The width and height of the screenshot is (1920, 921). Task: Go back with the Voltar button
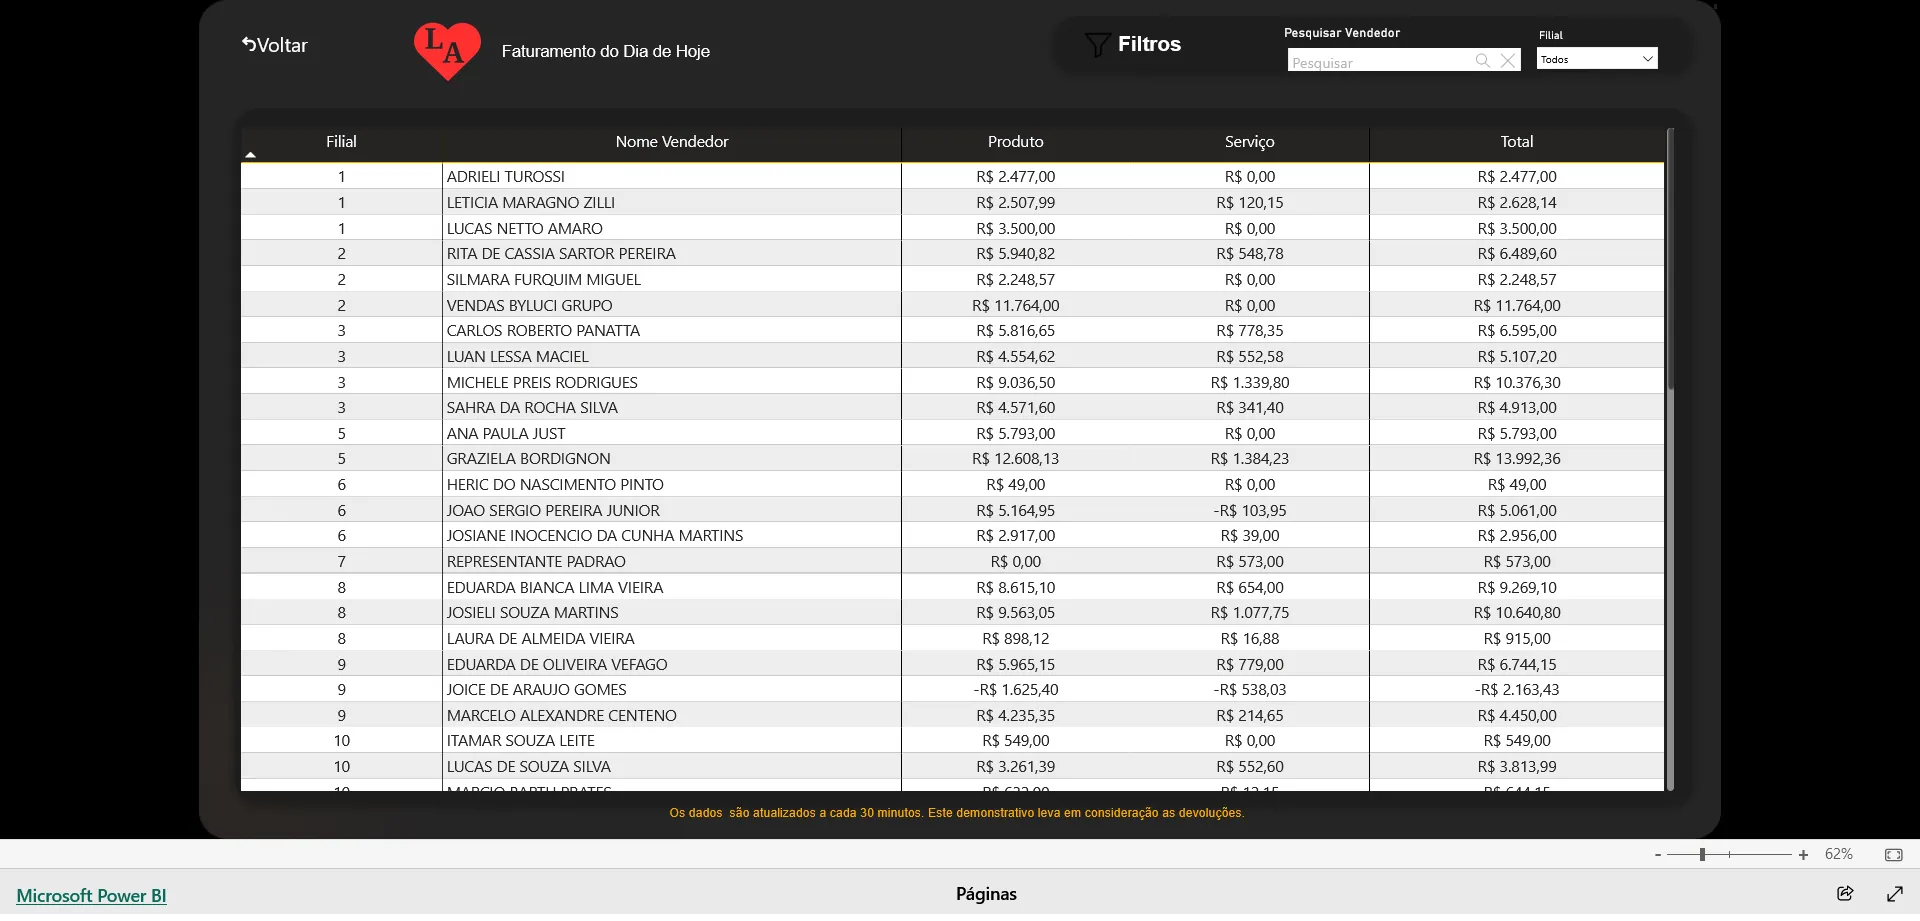coord(274,45)
